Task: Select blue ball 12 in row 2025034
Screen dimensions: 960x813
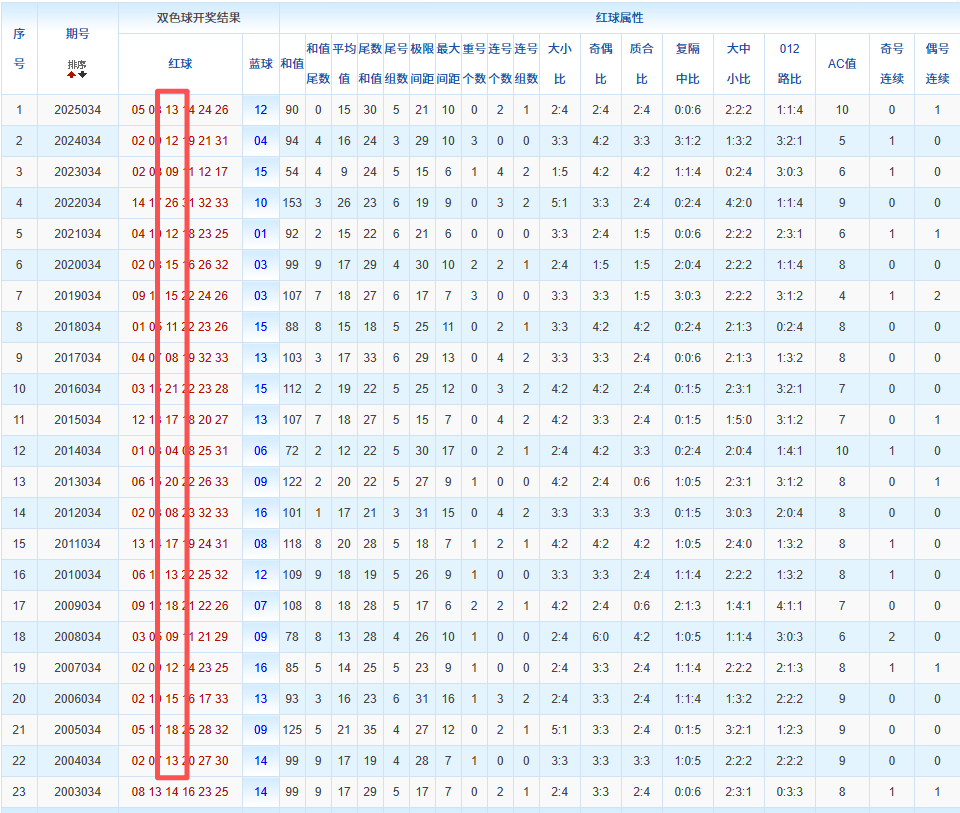Action: [261, 110]
